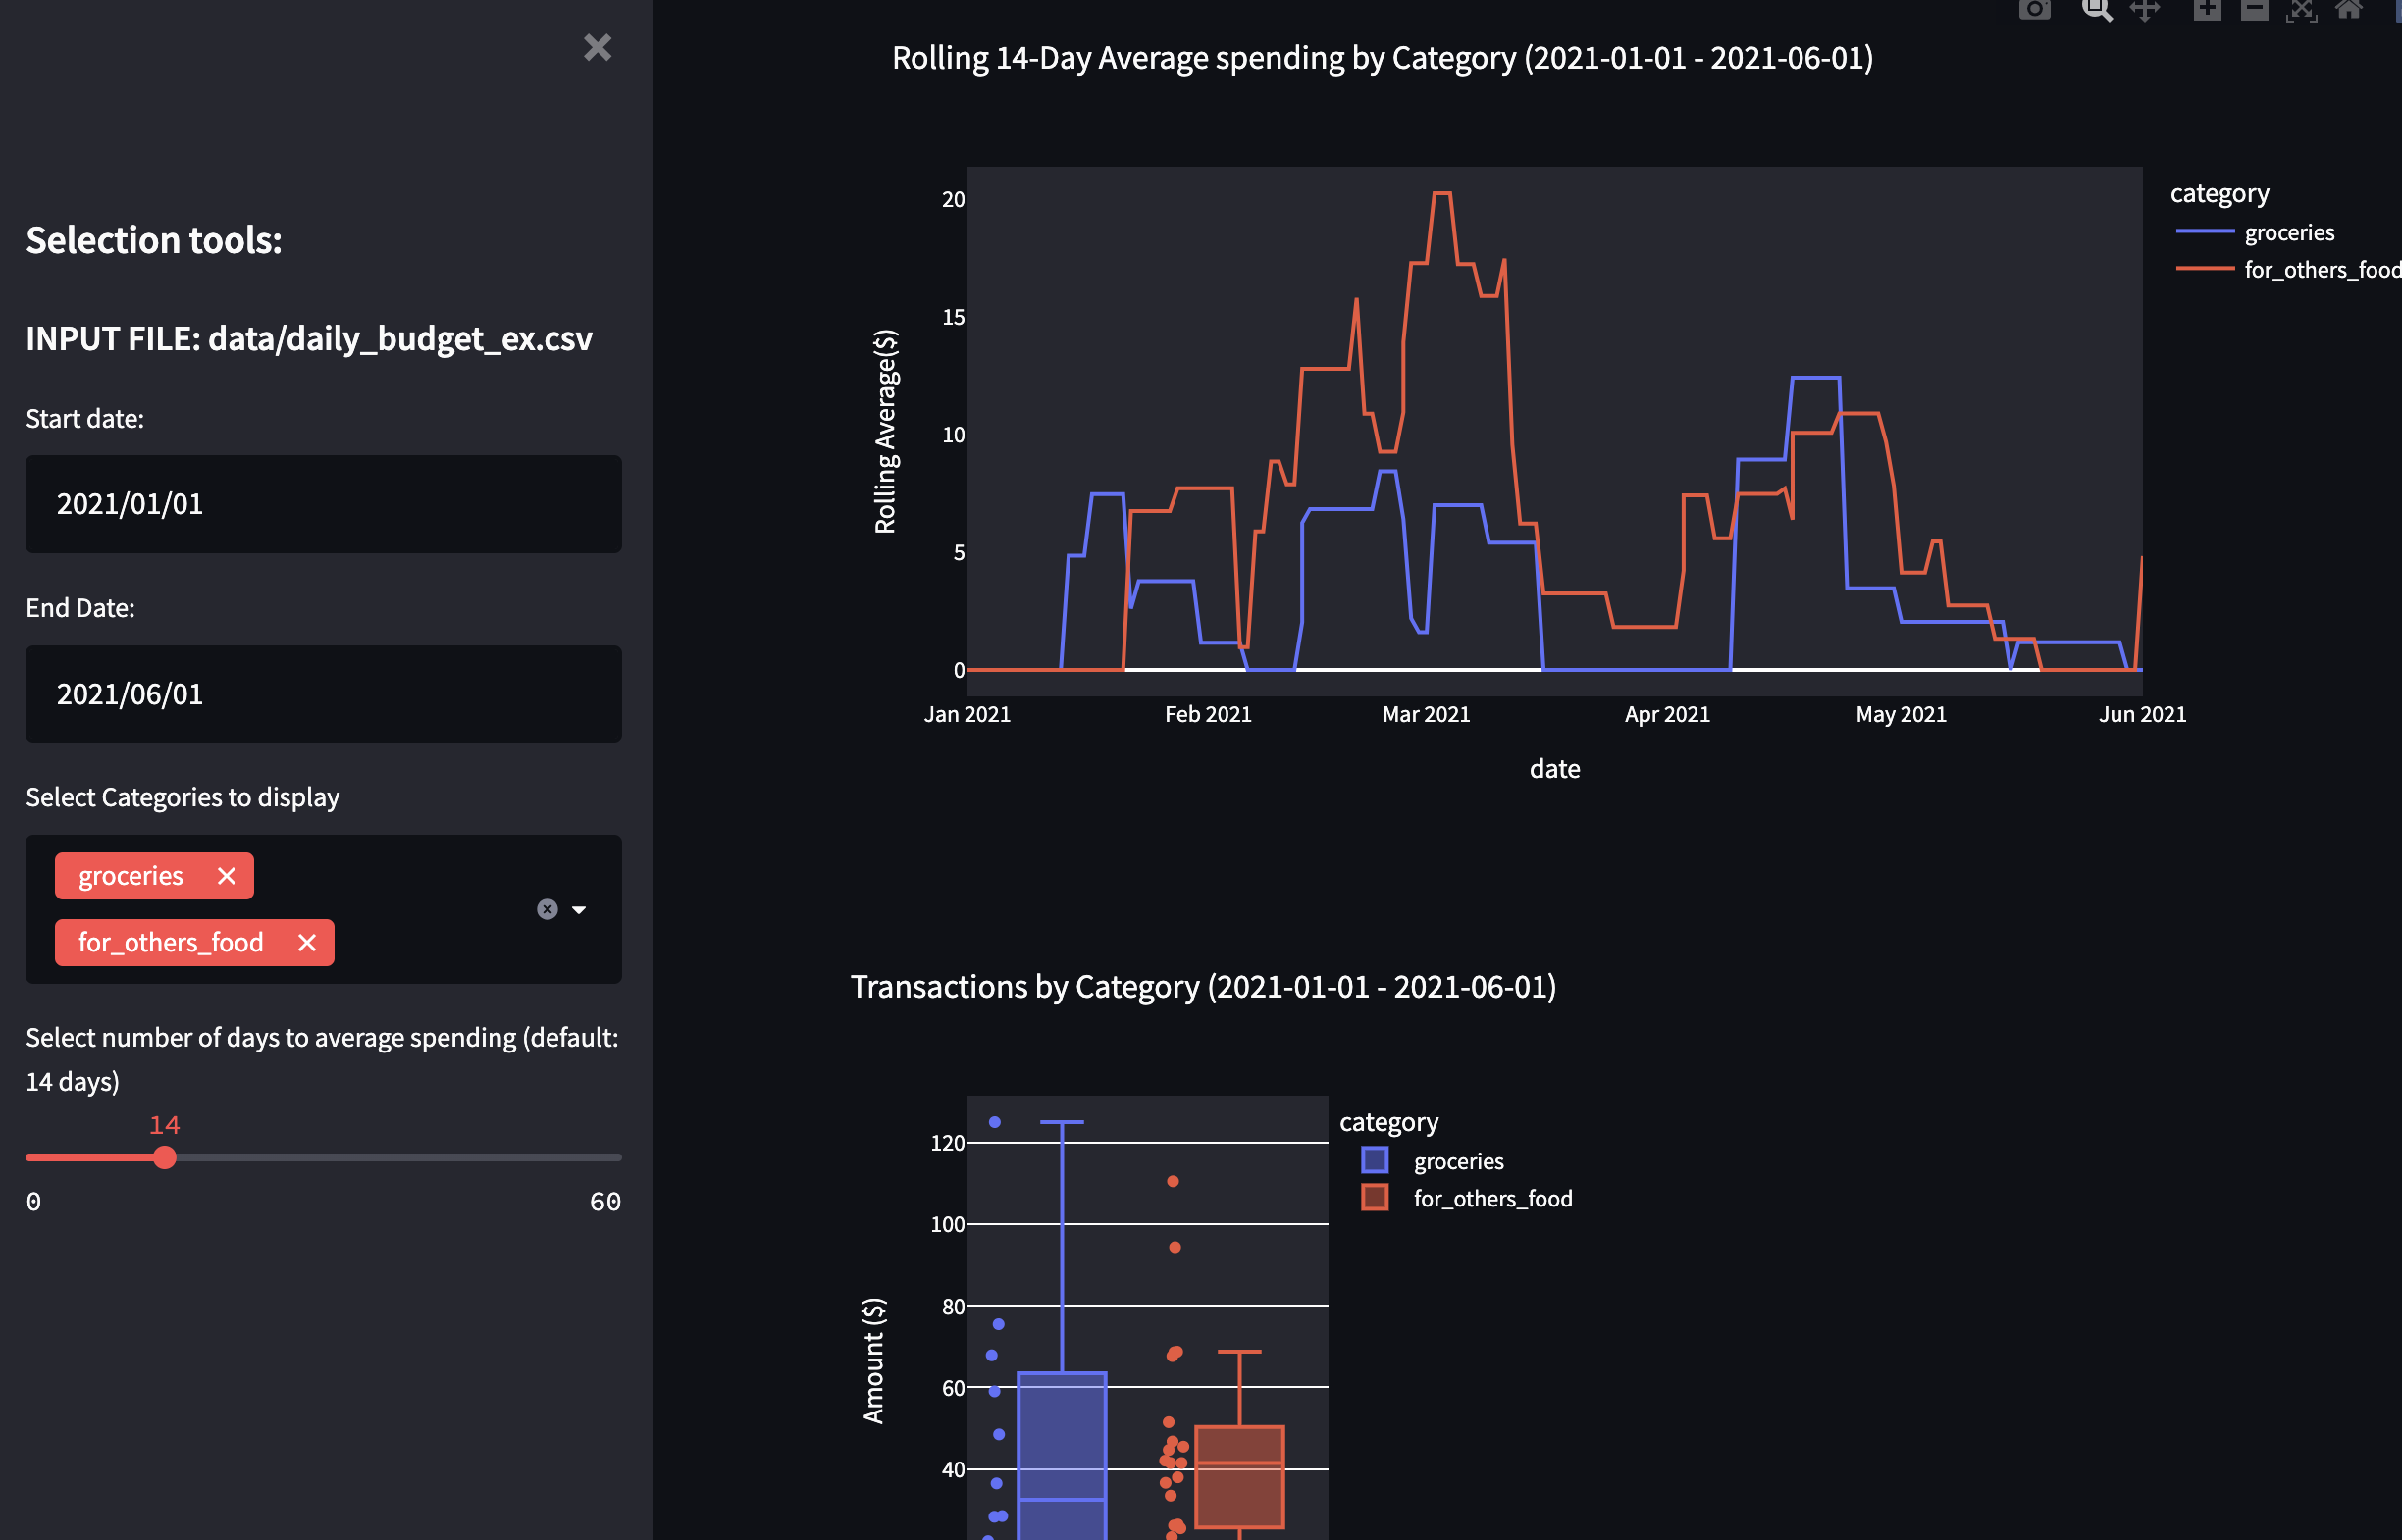
Task: Activate the pan tool in chart toolbar
Action: tap(2144, 10)
